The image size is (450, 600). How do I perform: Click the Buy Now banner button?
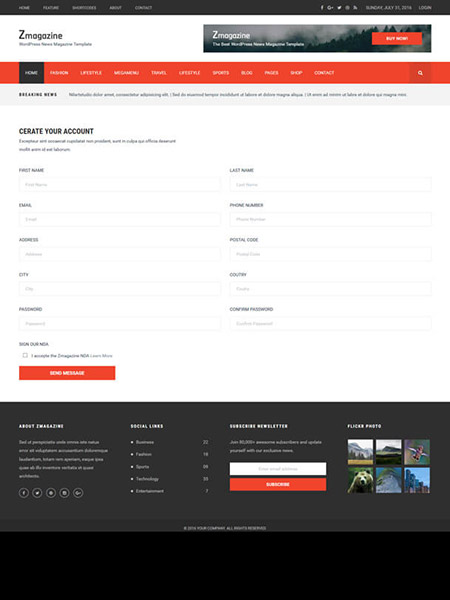[397, 39]
